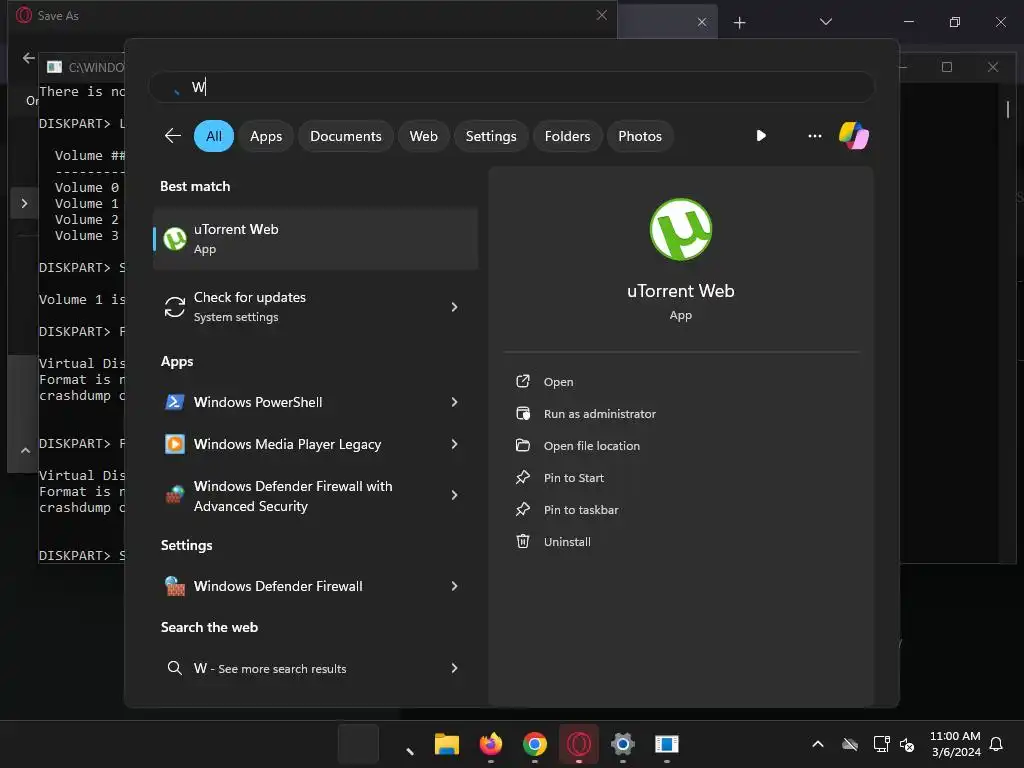The width and height of the screenshot is (1024, 768).
Task: Select the All filter tab
Action: (x=214, y=136)
